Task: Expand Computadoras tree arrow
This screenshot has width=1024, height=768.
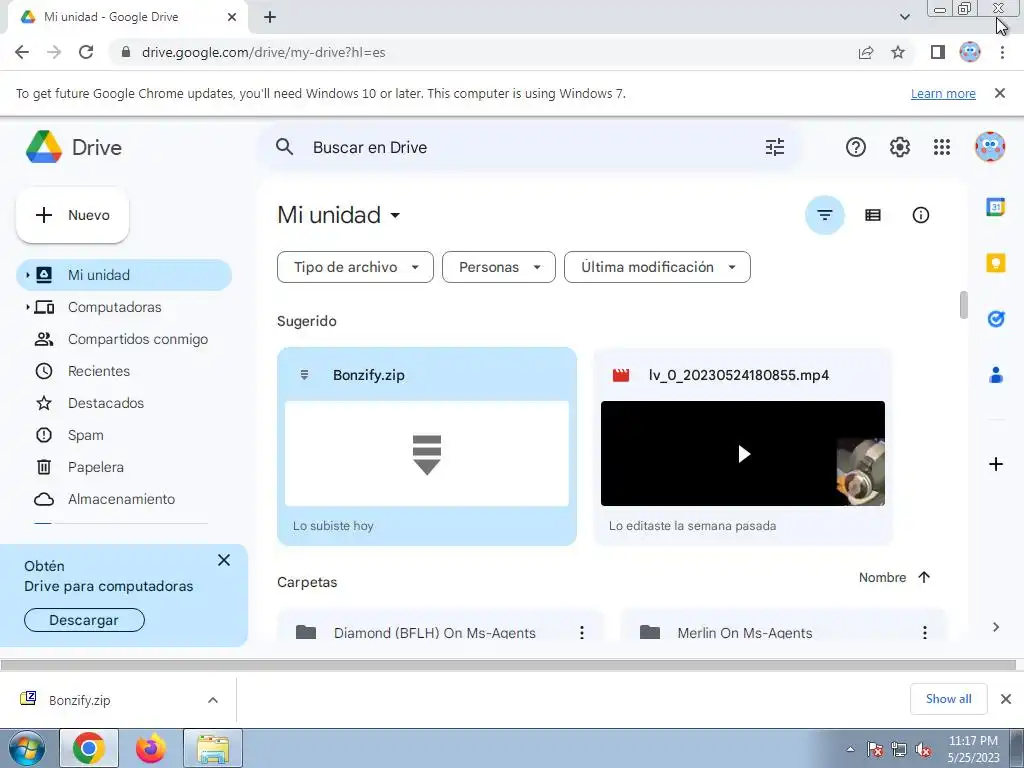Action: 27,307
